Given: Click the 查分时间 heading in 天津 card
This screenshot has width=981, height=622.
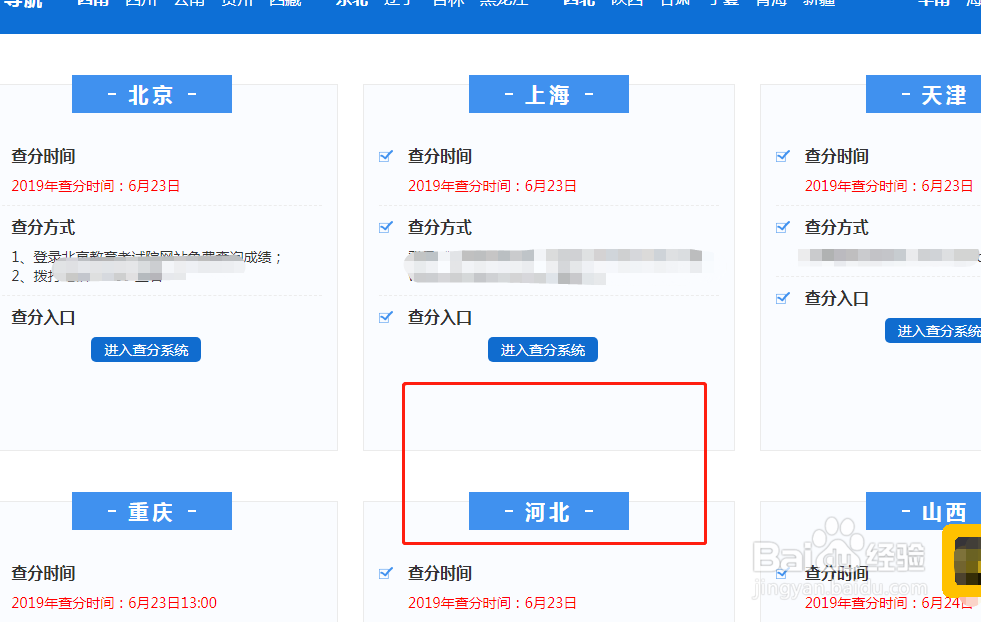Looking at the screenshot, I should 836,156.
